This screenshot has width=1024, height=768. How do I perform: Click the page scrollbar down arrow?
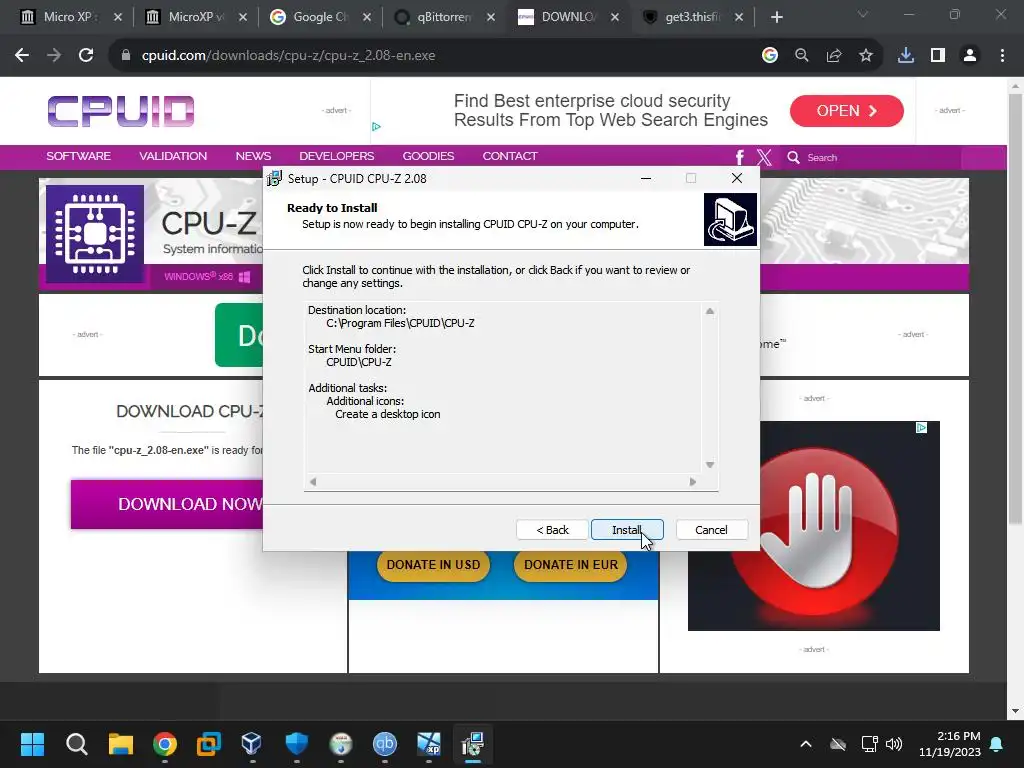tap(1015, 711)
